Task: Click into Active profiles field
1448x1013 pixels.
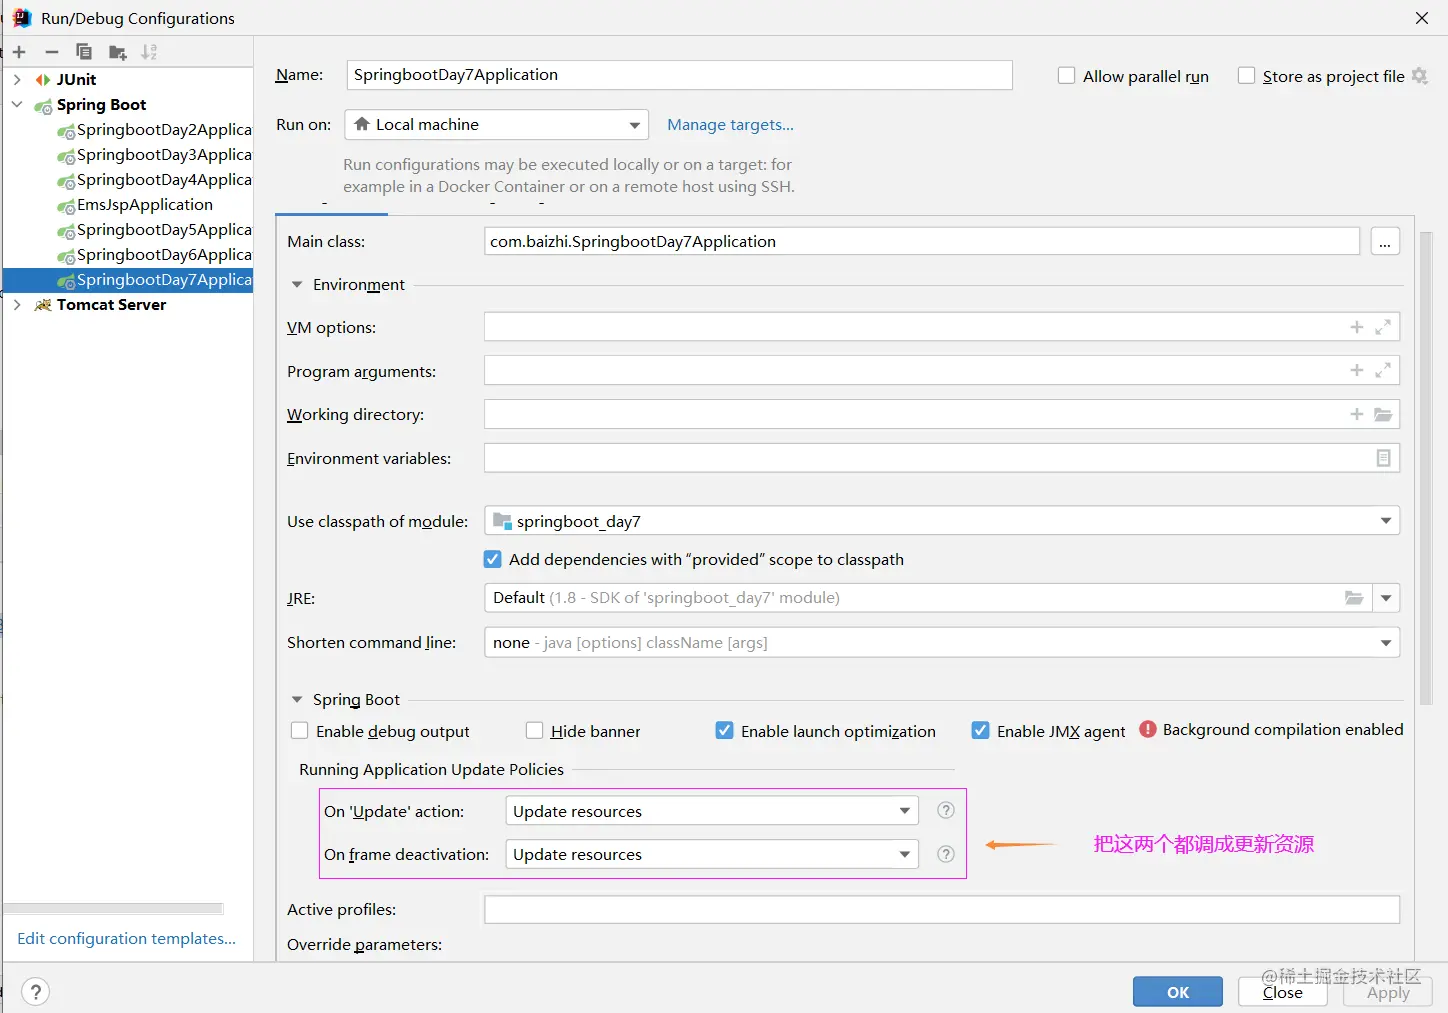Action: point(942,909)
